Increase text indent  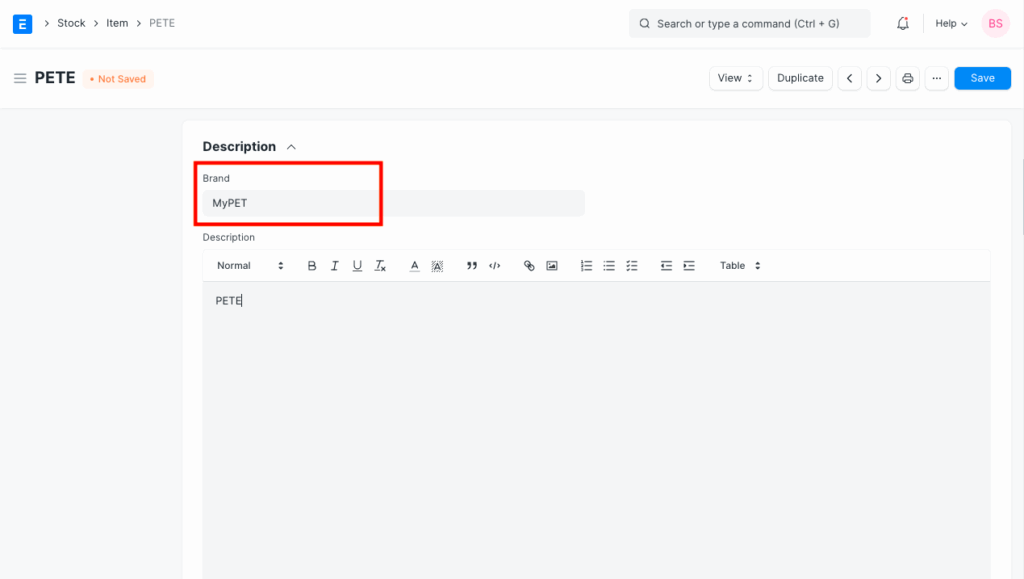pos(689,266)
